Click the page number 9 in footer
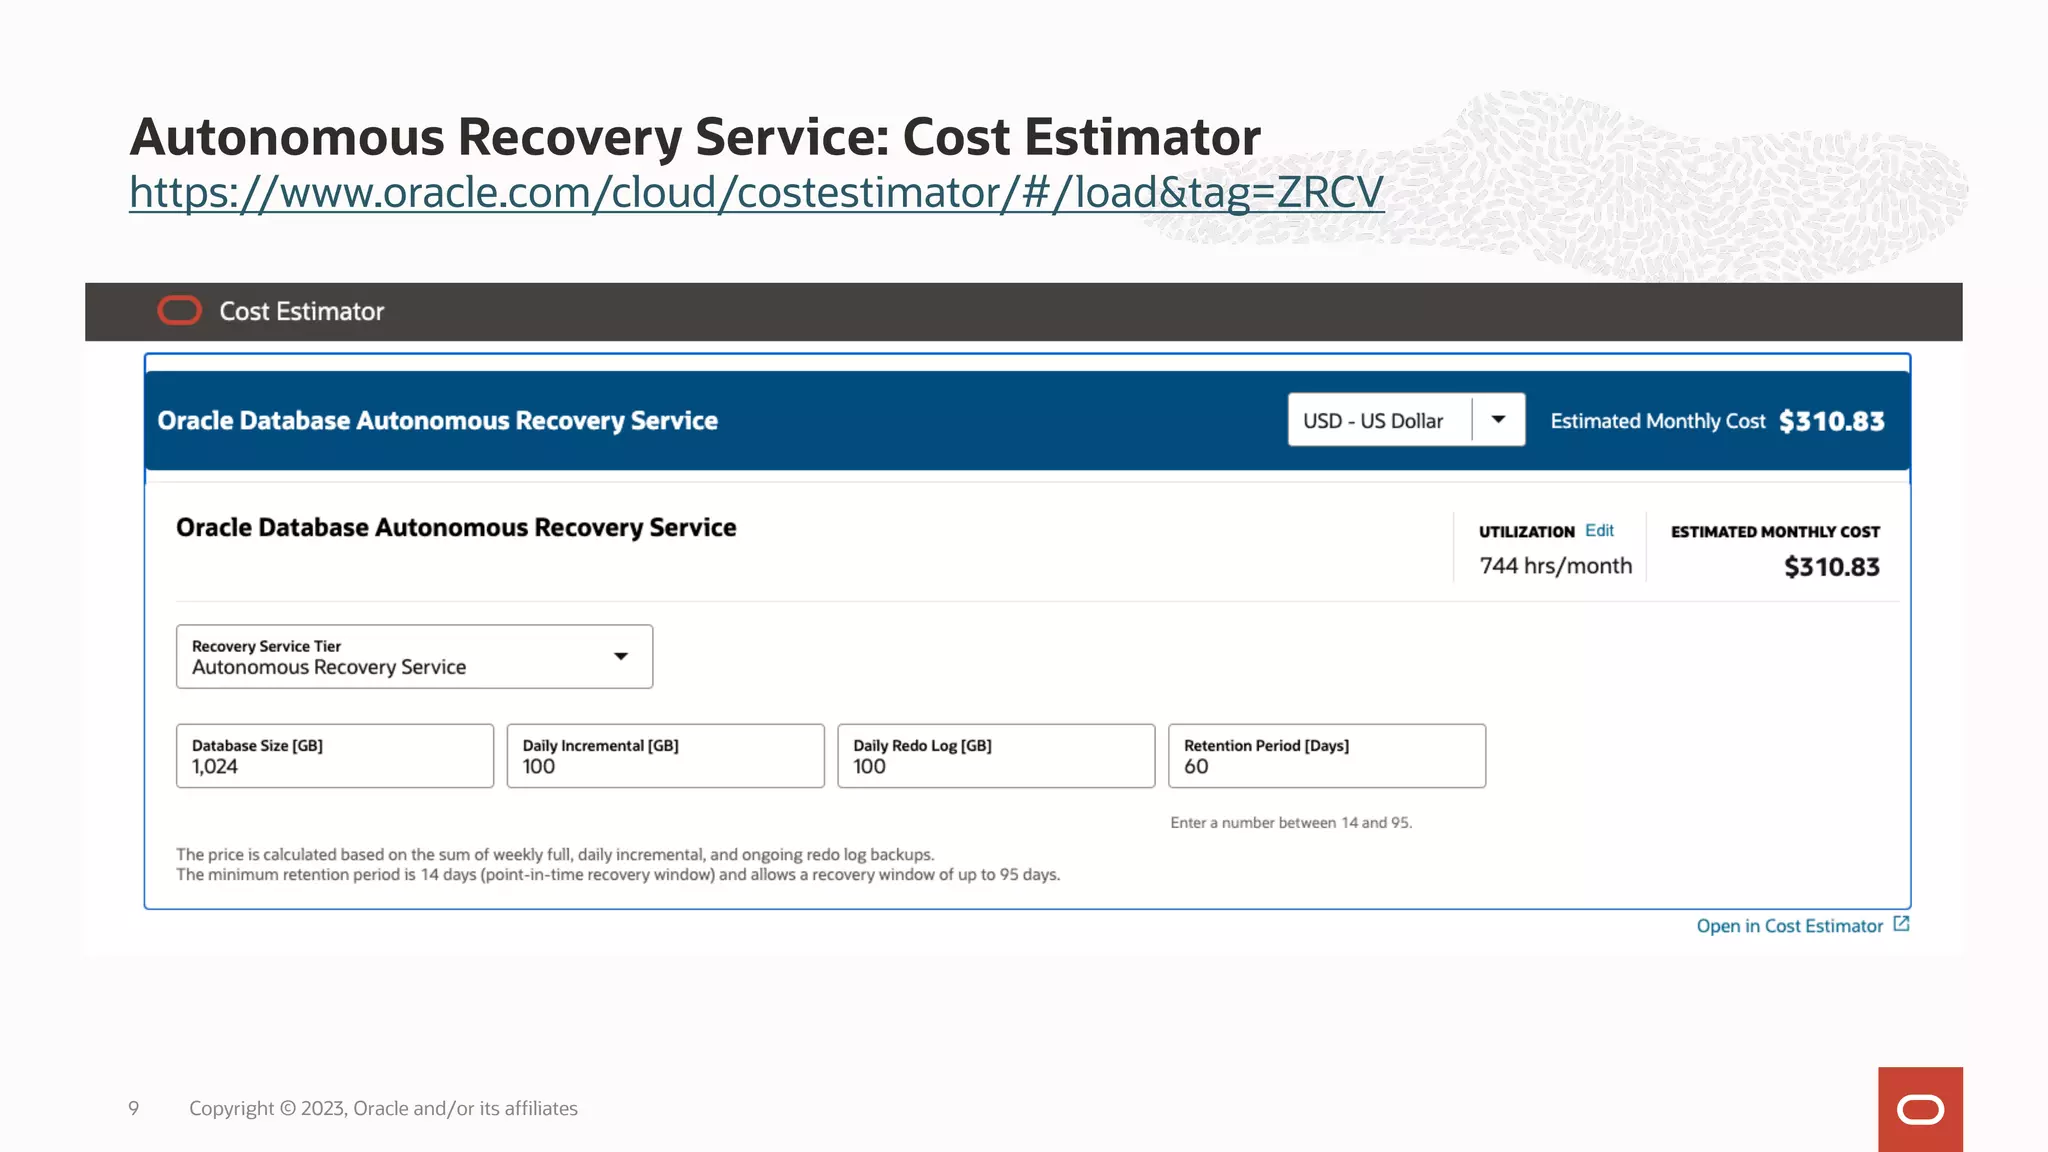 click(133, 1108)
